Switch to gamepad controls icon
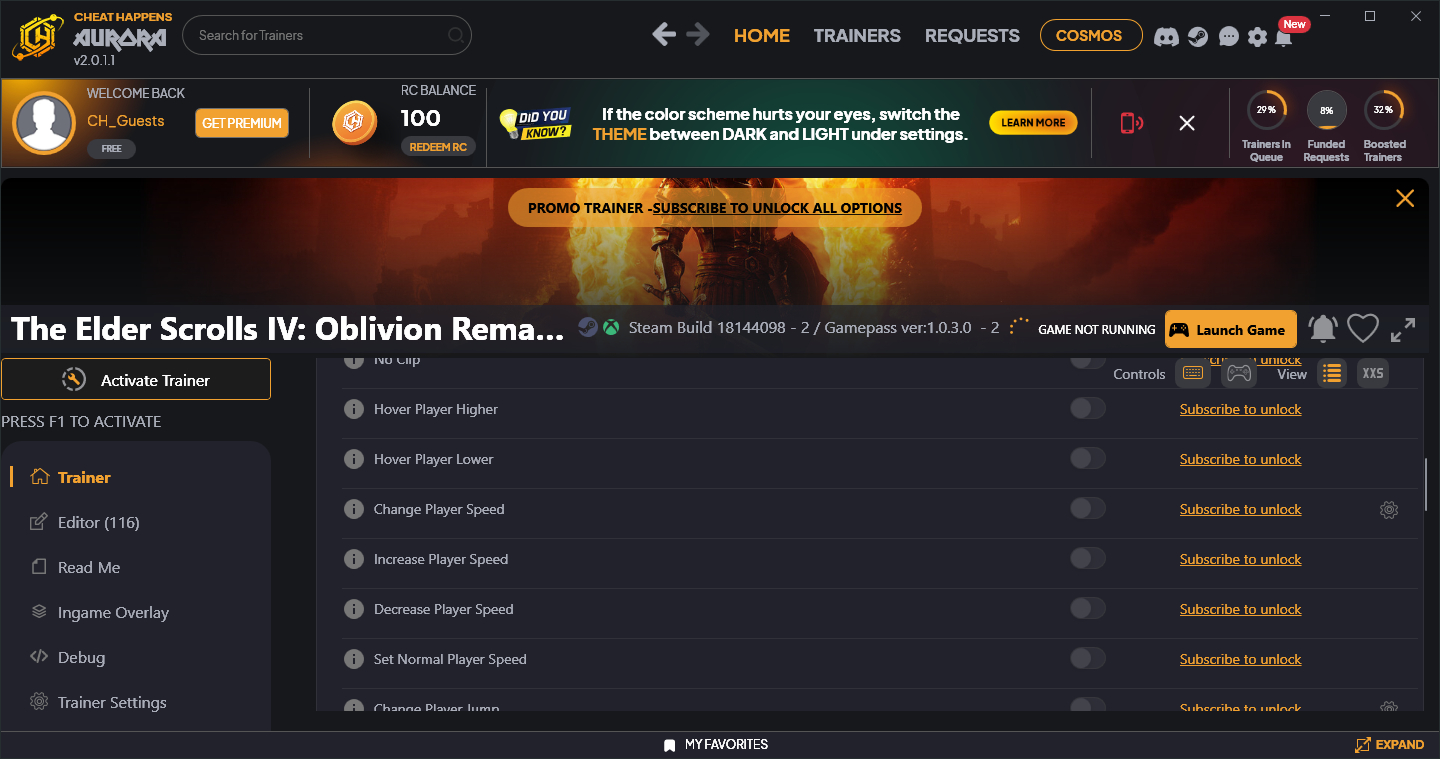The width and height of the screenshot is (1440, 759). tap(1238, 373)
